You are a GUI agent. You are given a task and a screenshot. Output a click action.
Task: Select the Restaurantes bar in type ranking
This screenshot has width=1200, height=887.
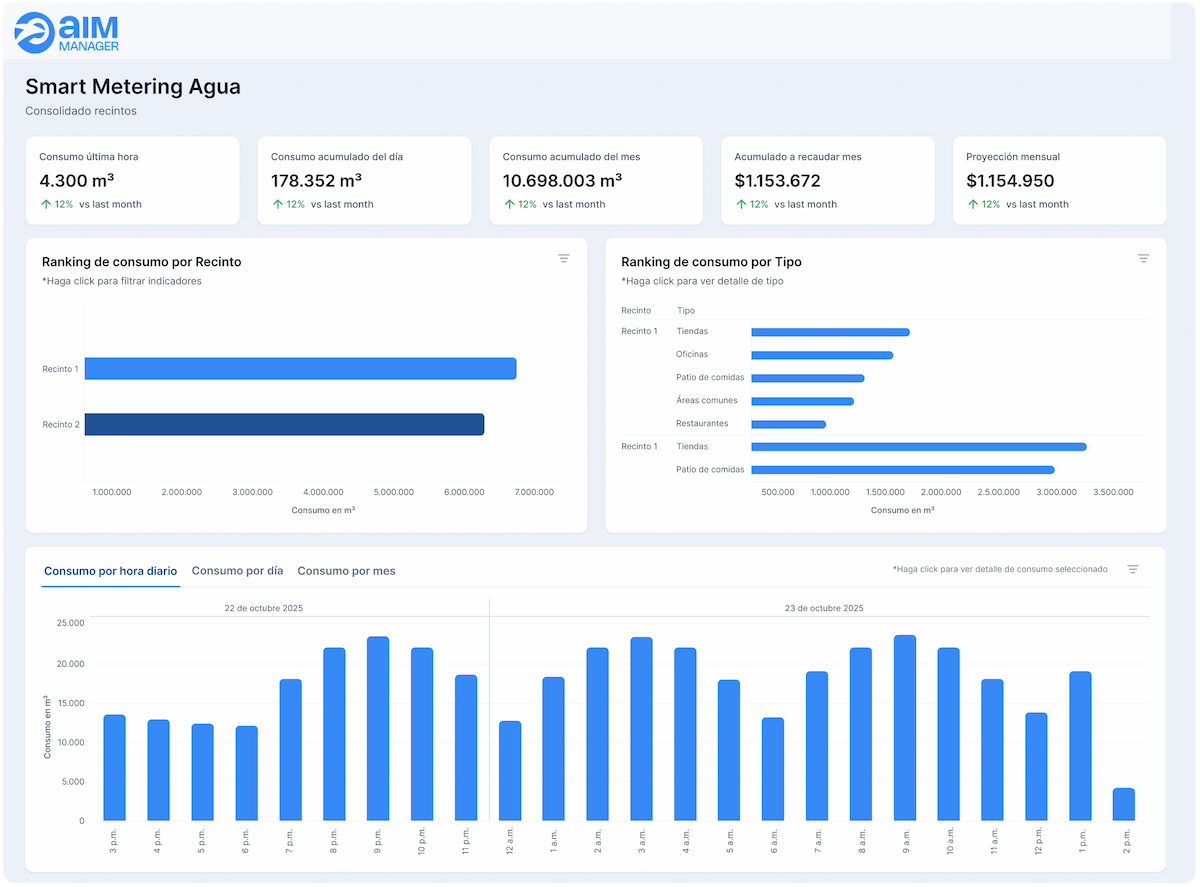click(x=788, y=424)
